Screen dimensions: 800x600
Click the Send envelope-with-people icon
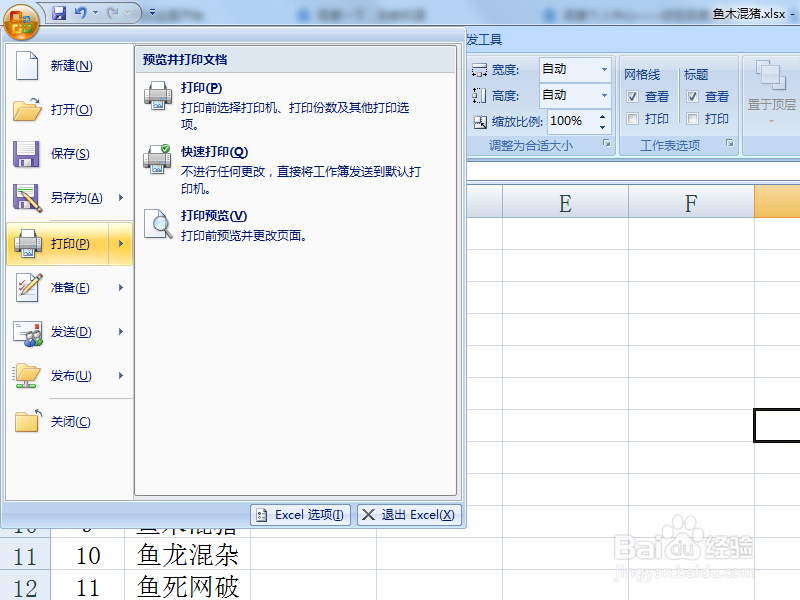(28, 333)
